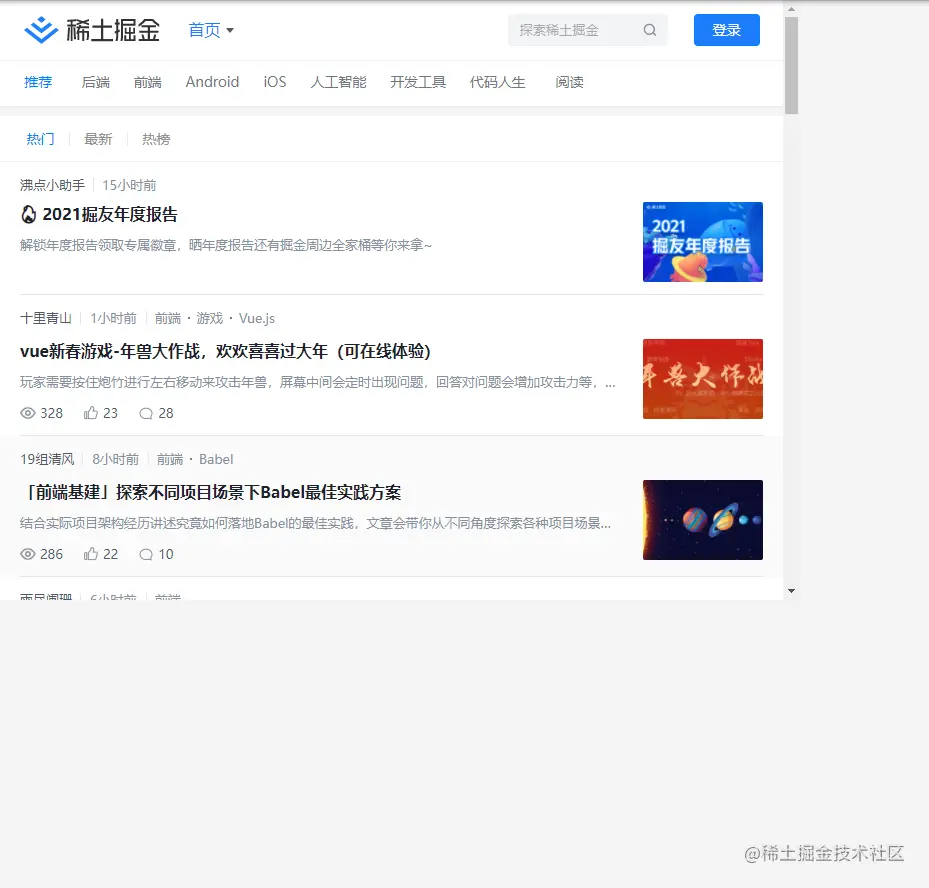929x888 pixels.
Task: Open author 十里青山 profile
Action: [x=46, y=318]
